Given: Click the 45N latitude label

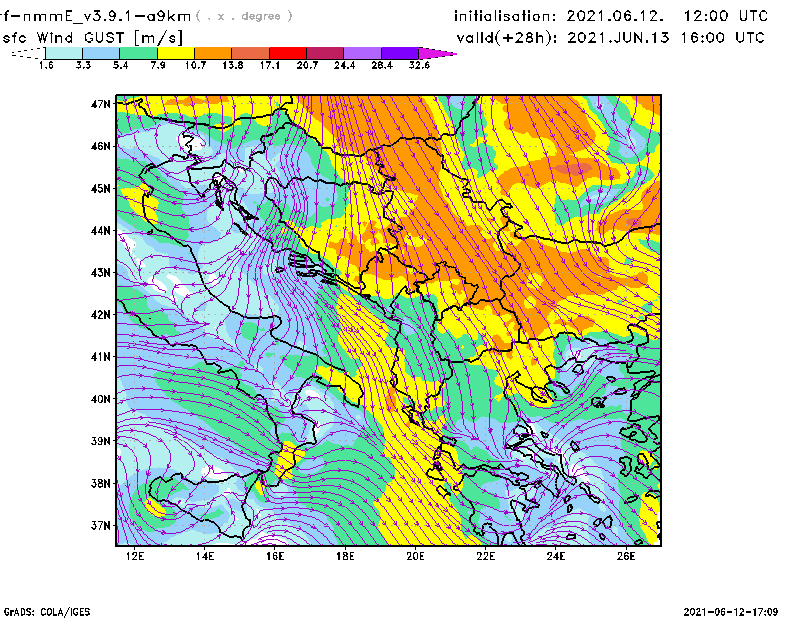Looking at the screenshot, I should 101,189.
